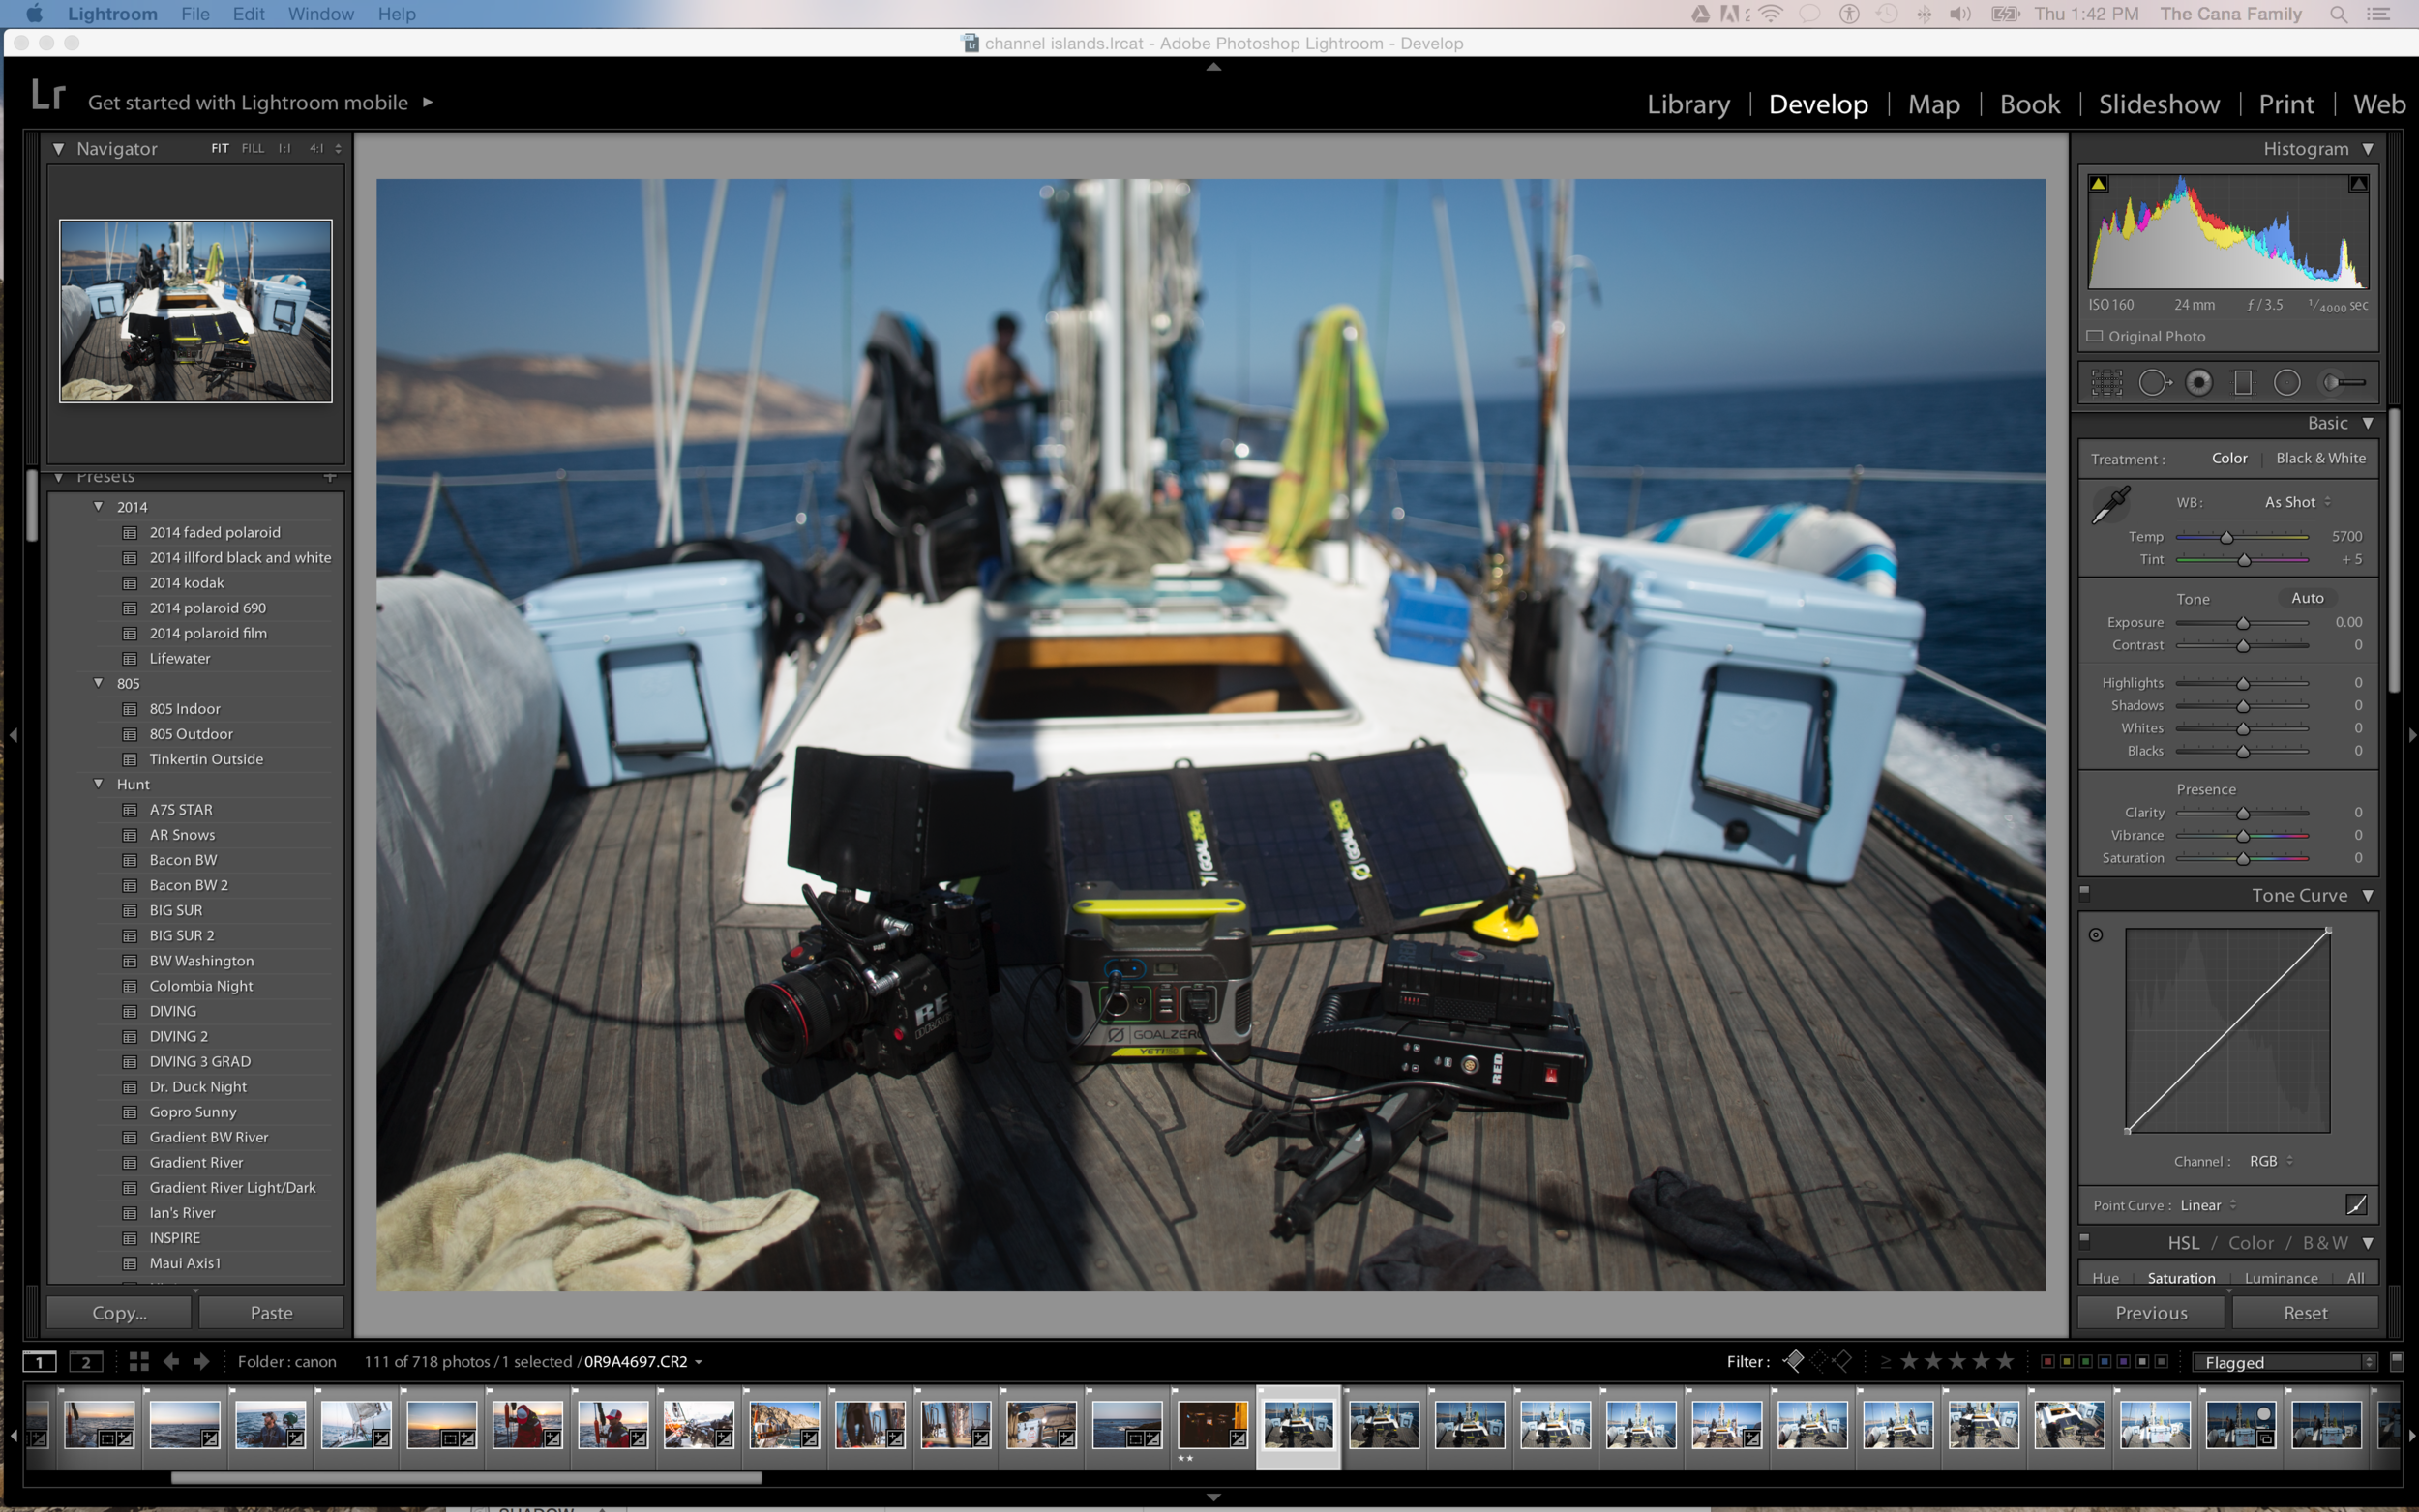Open the Point Curve Linear dropdown

point(2207,1205)
